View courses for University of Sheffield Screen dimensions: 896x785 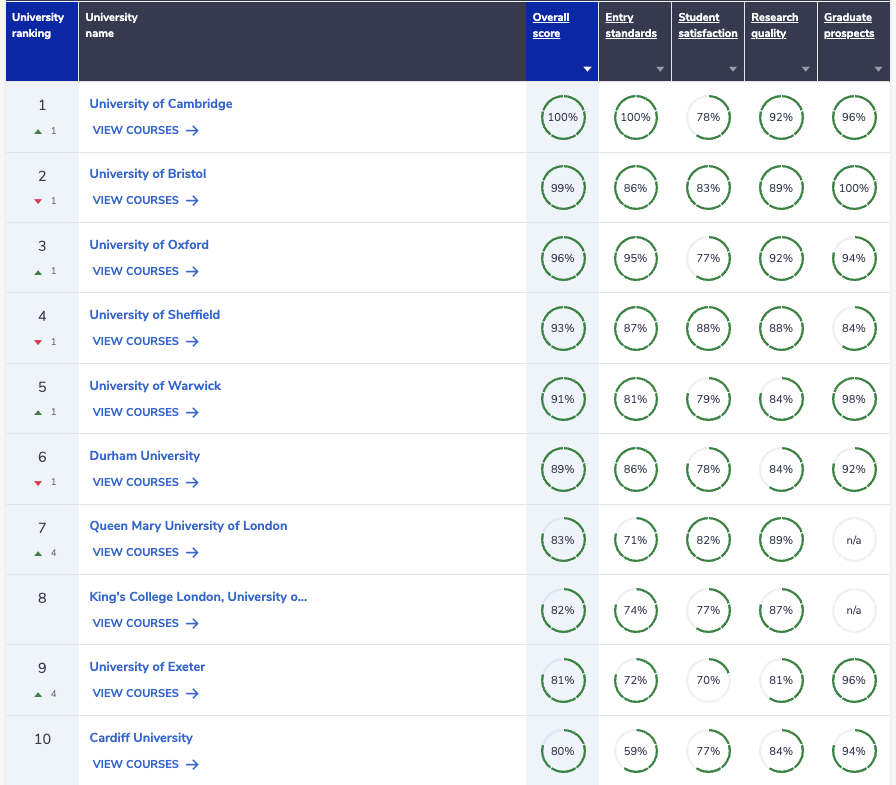pos(145,341)
